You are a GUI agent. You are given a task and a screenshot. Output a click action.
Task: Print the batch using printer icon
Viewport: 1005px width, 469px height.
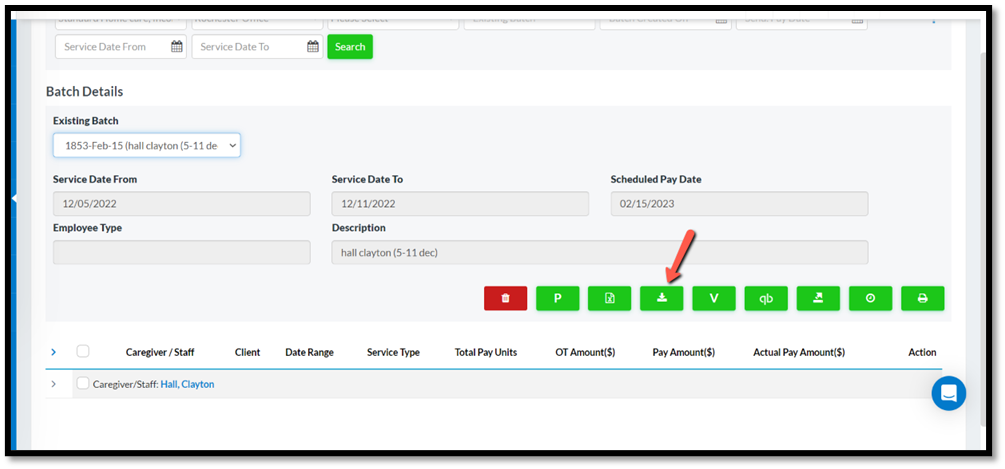point(923,299)
